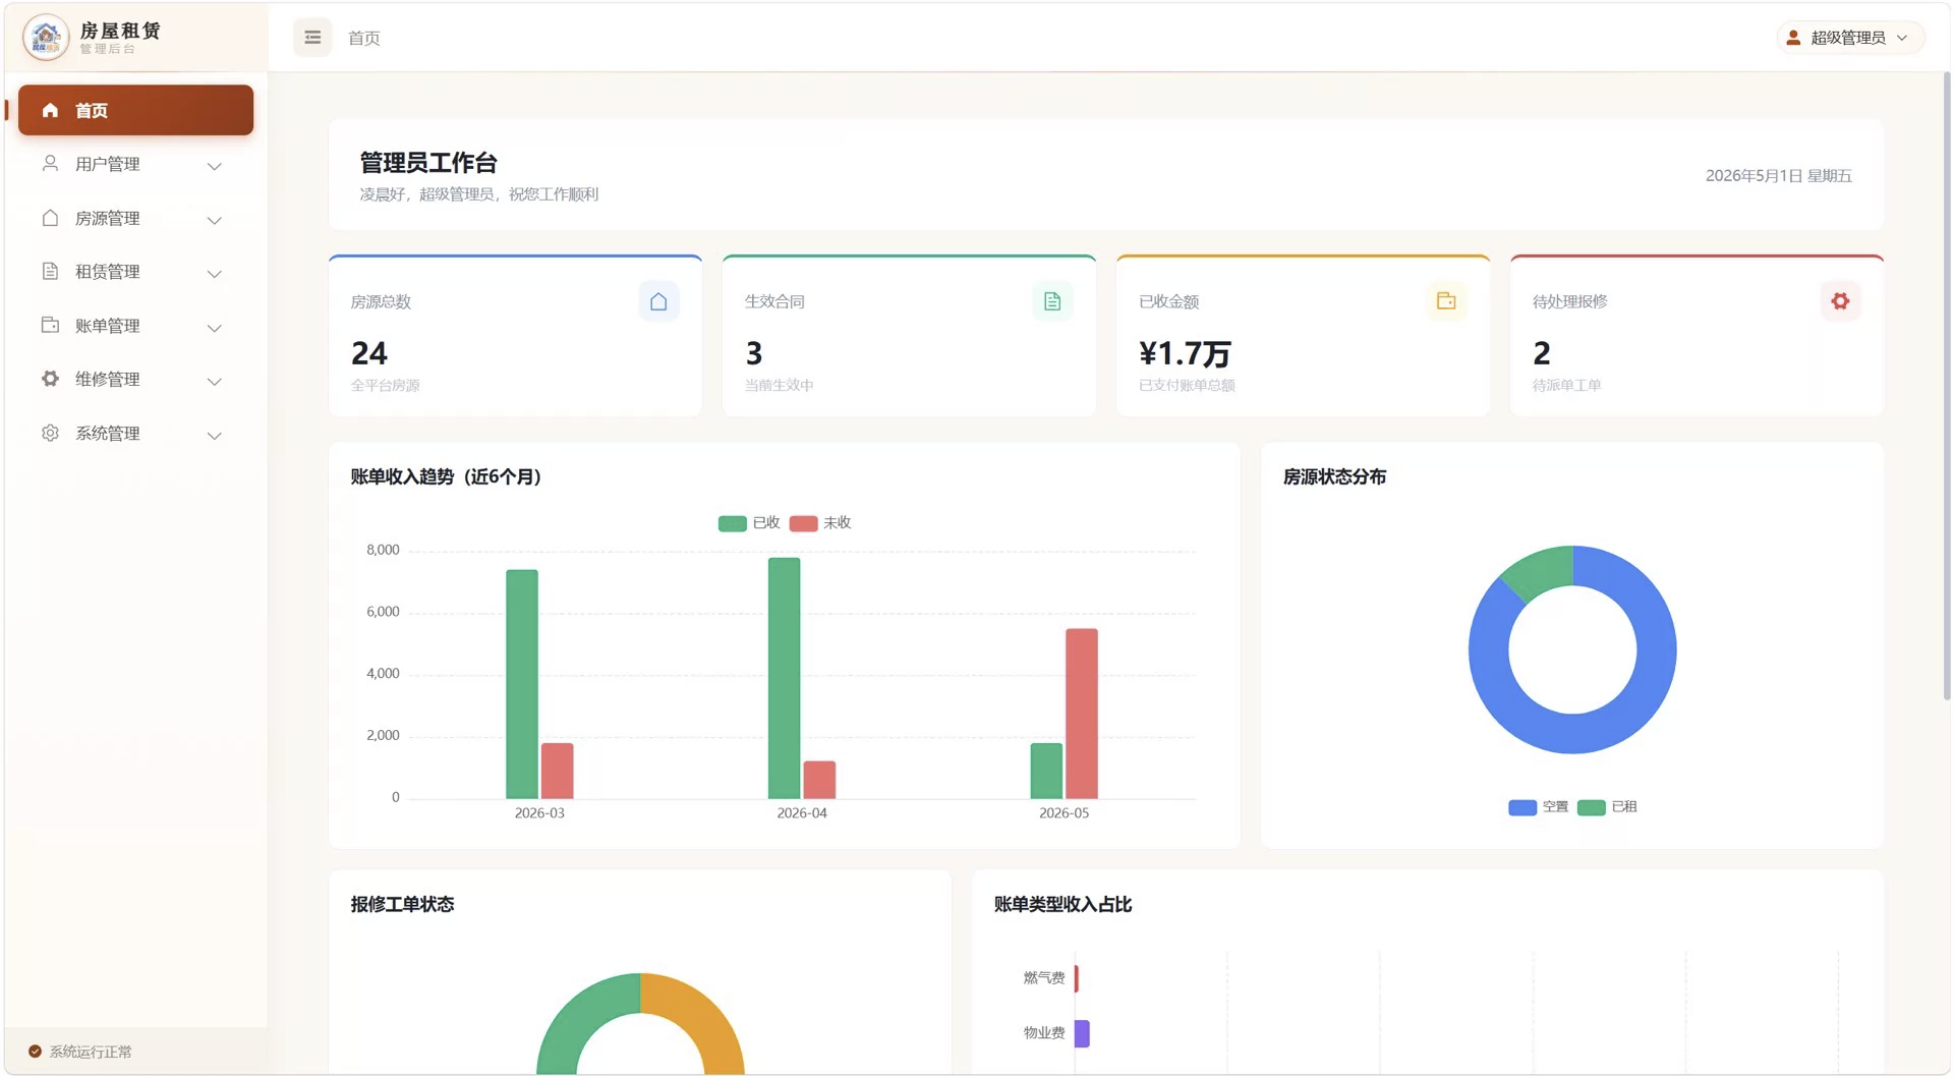Expand the 系统管理 submenu chevron
The image size is (1954, 1076).
(214, 435)
